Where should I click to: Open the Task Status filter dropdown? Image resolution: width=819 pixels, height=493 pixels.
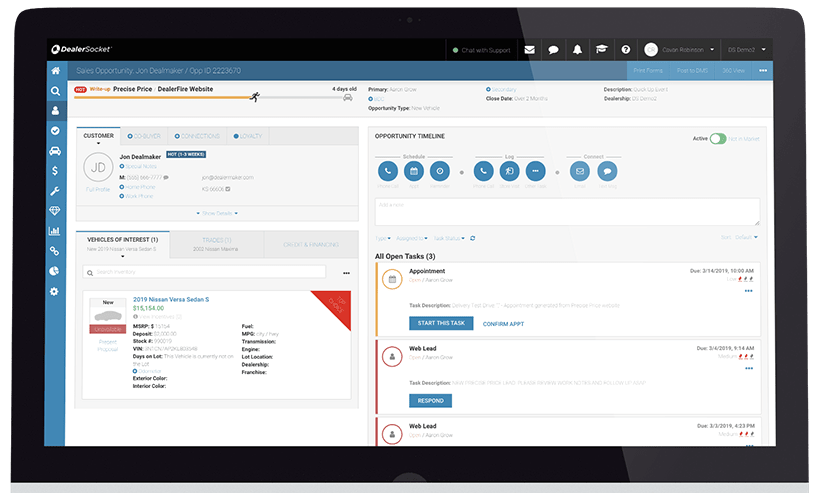click(449, 238)
